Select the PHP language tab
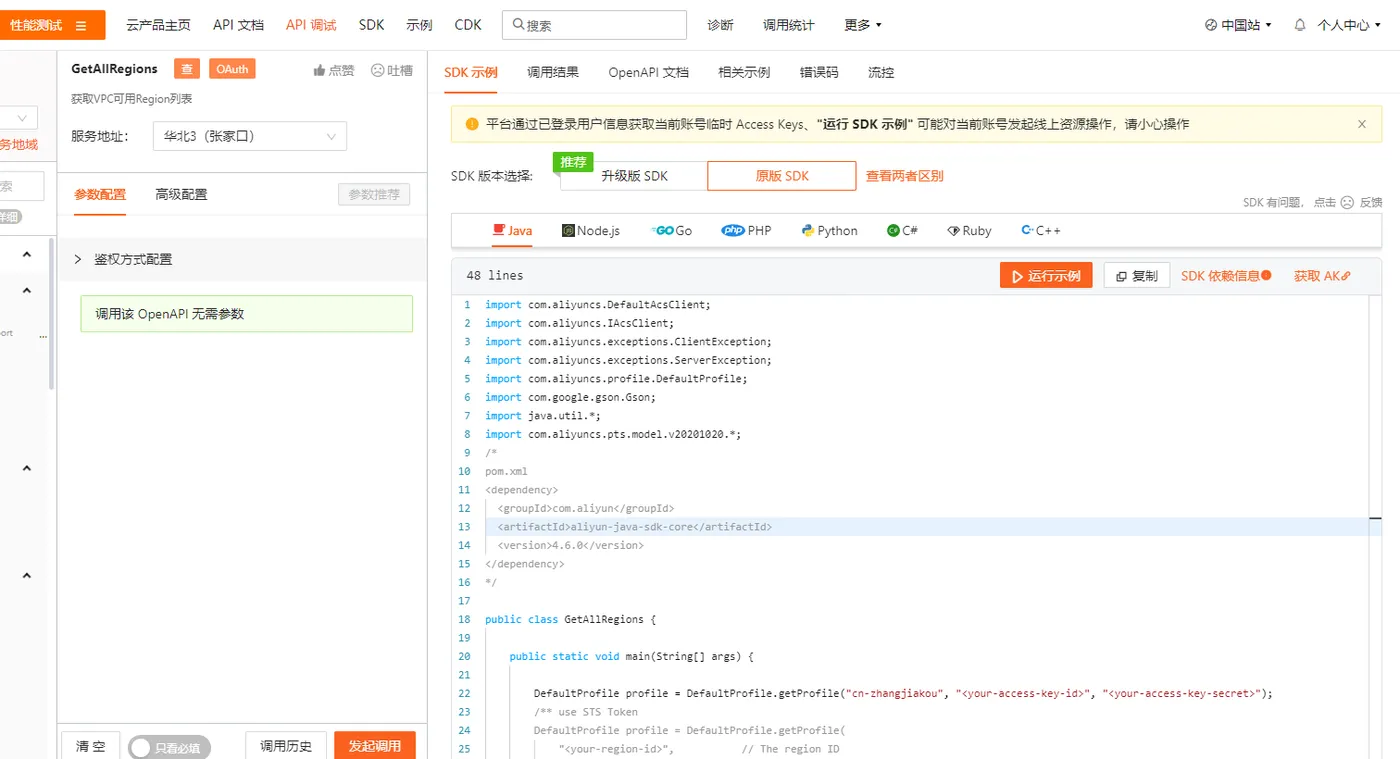The width and height of the screenshot is (1400, 759). (x=746, y=230)
